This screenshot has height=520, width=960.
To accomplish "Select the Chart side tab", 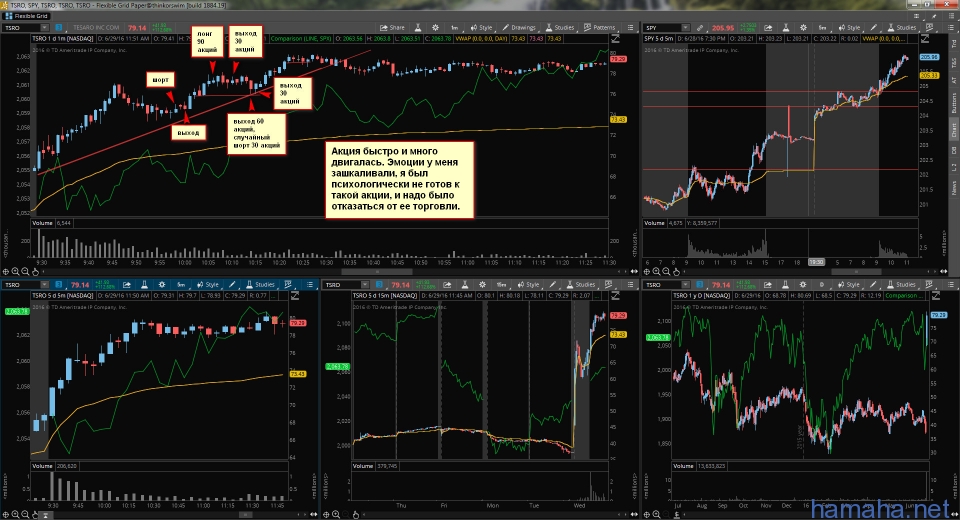I will pyautogui.click(x=954, y=129).
